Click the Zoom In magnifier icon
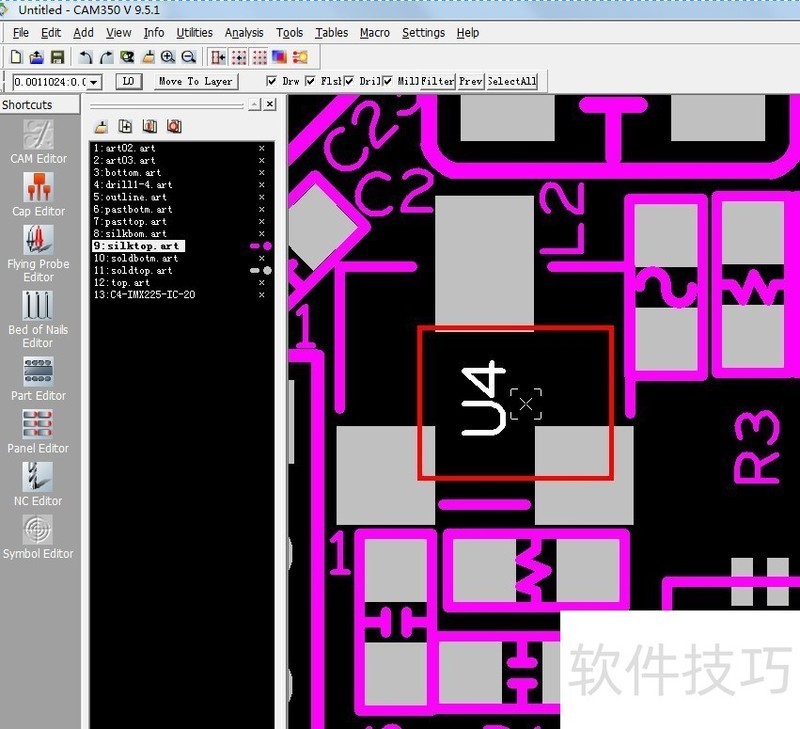The height and width of the screenshot is (729, 800). (168, 57)
